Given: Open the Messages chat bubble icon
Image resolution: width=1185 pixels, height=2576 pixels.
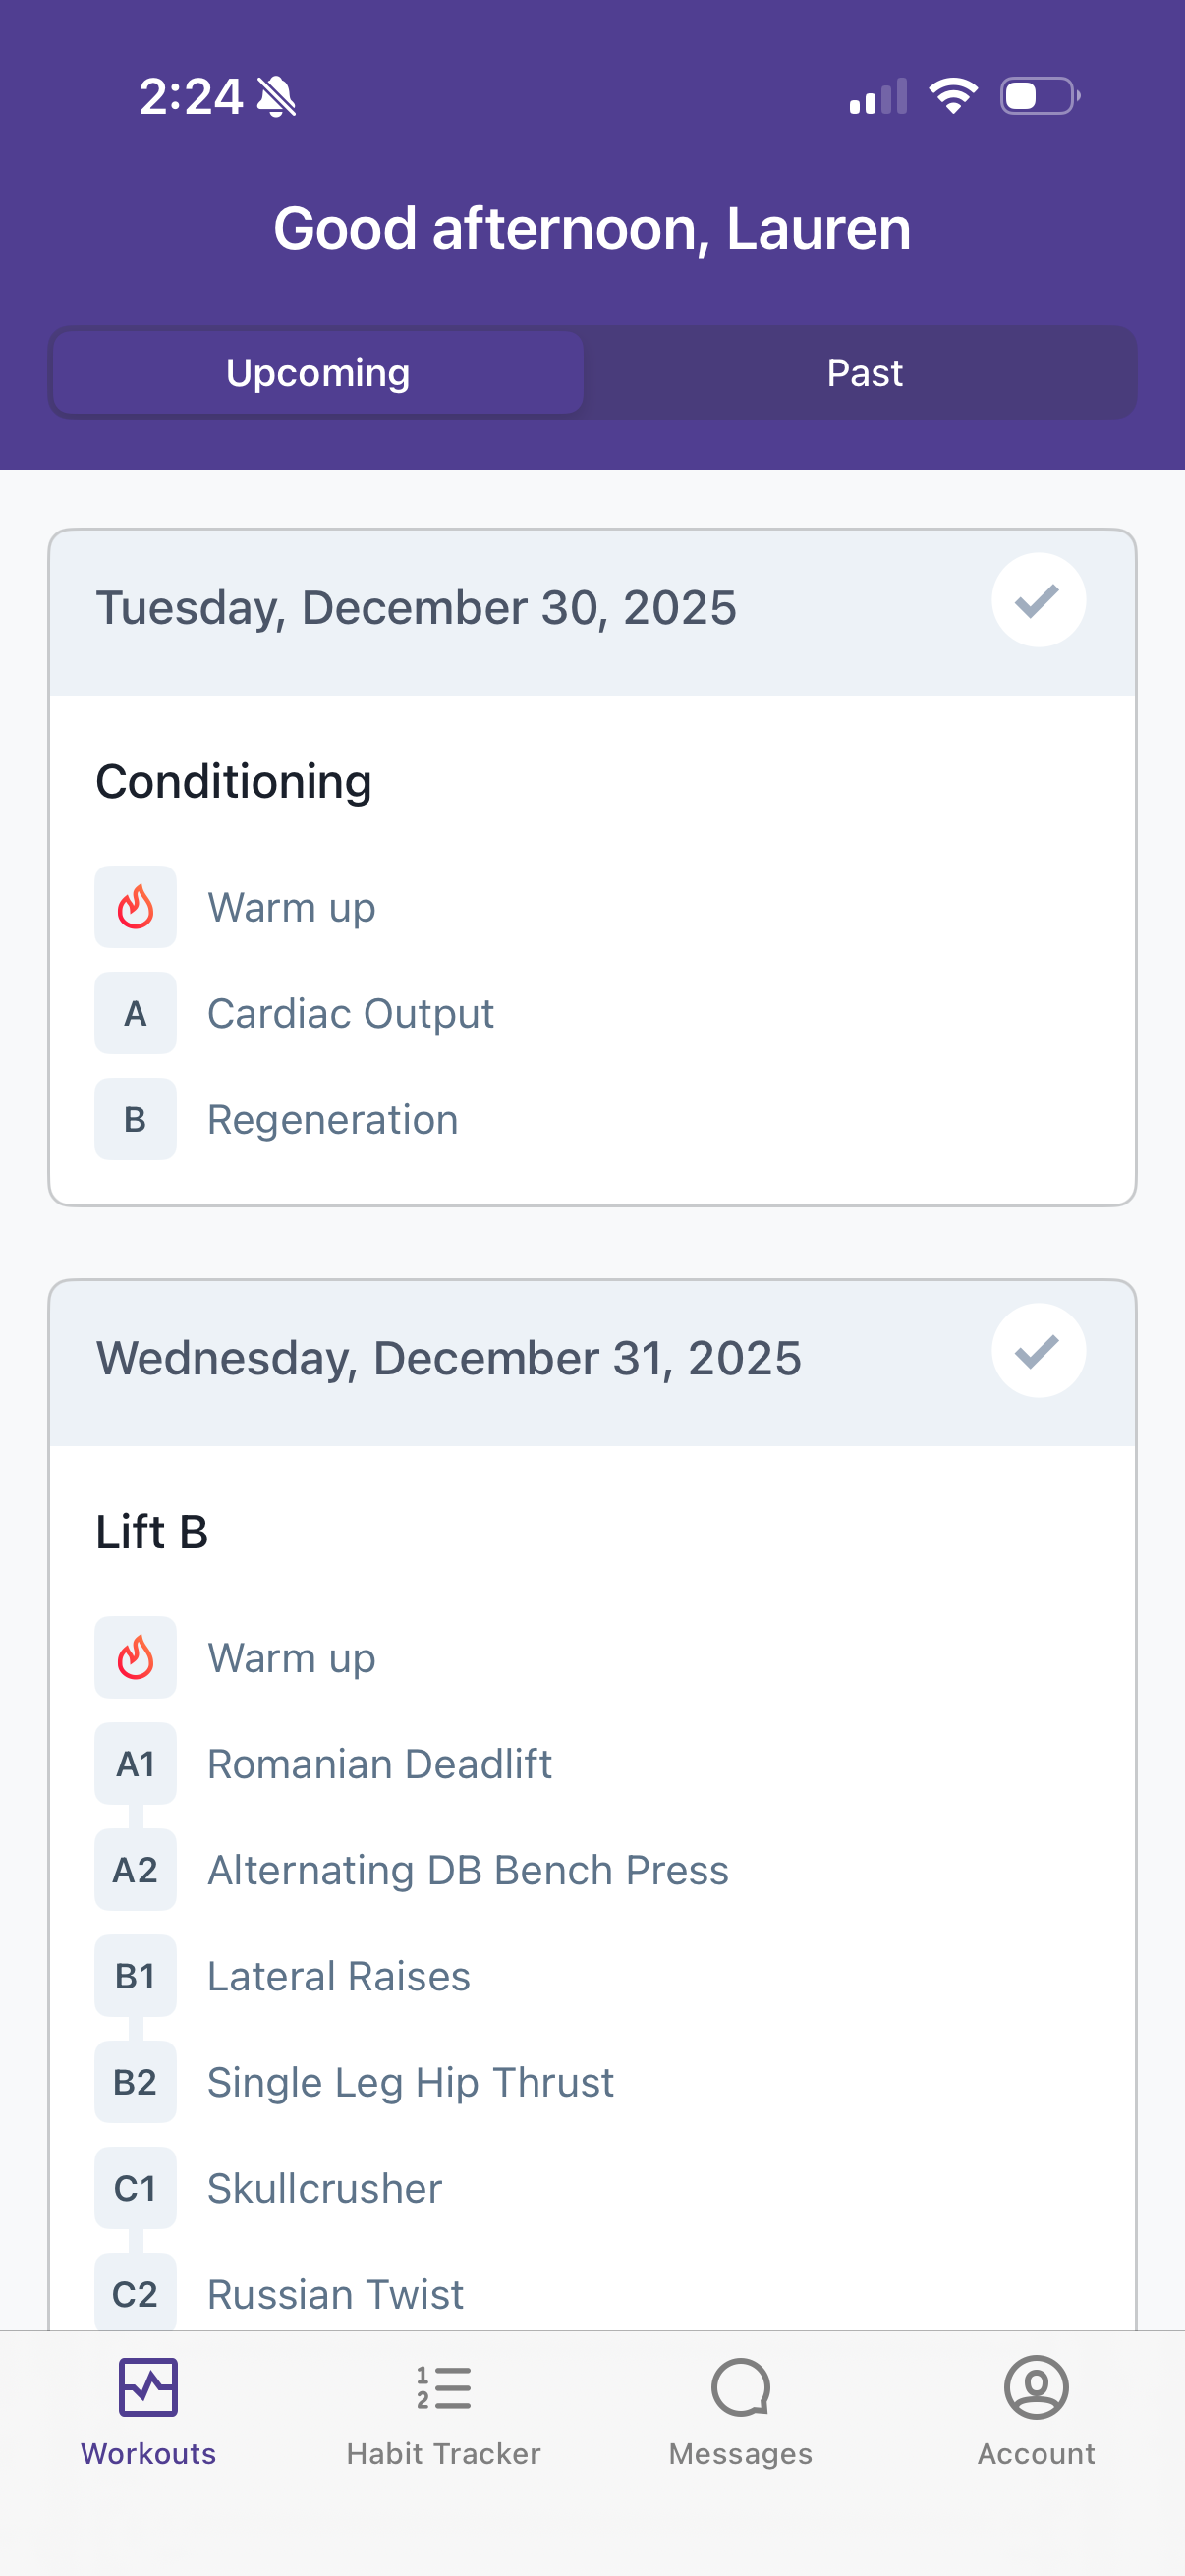Looking at the screenshot, I should pos(740,2387).
